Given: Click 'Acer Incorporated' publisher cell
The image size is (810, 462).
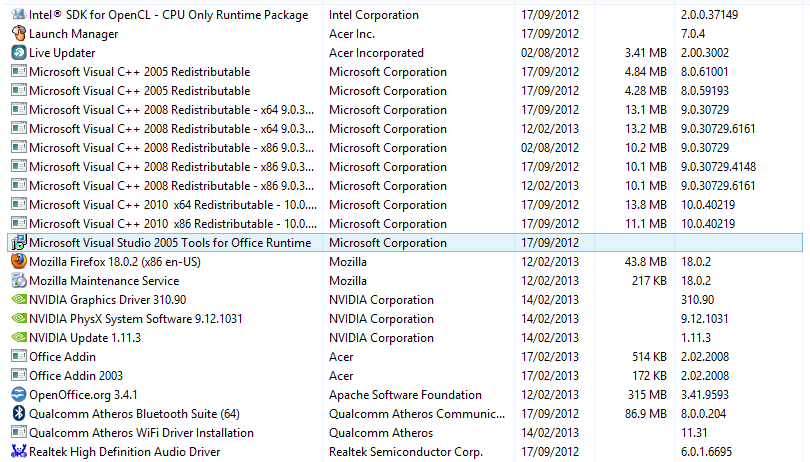Looking at the screenshot, I should (376, 53).
